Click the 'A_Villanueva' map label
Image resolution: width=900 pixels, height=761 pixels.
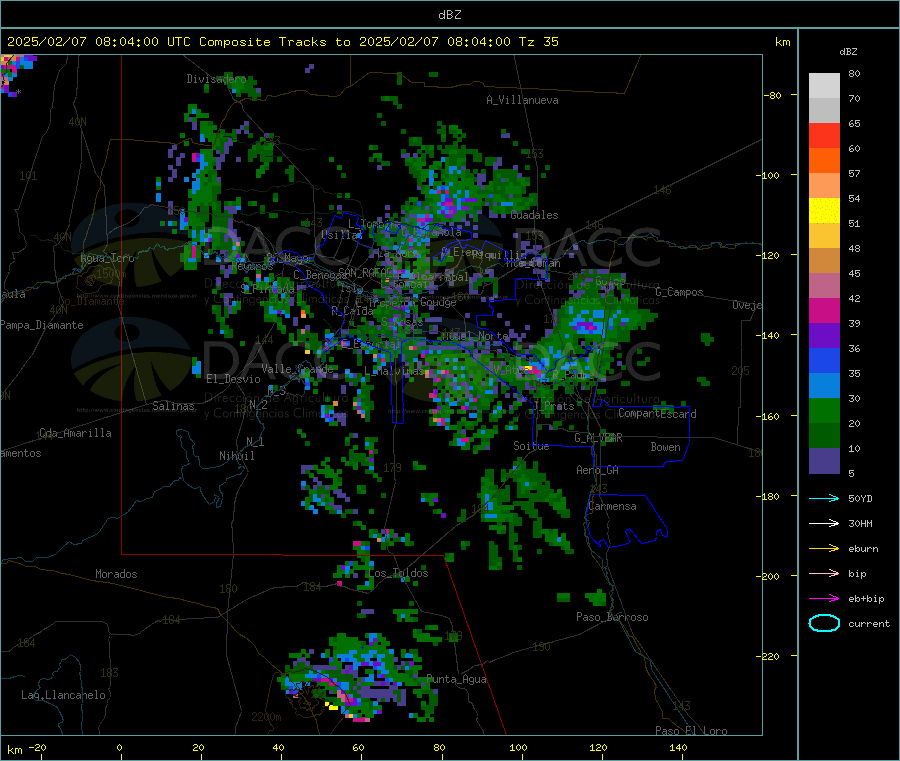522,100
